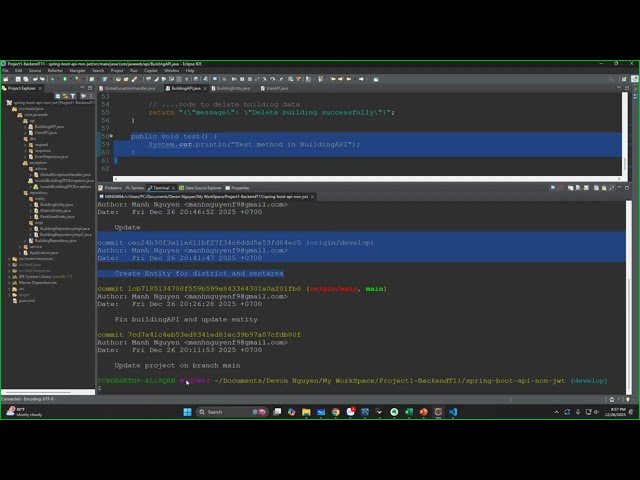
Task: Click the Undo arrow in toolbar
Action: (36, 79)
